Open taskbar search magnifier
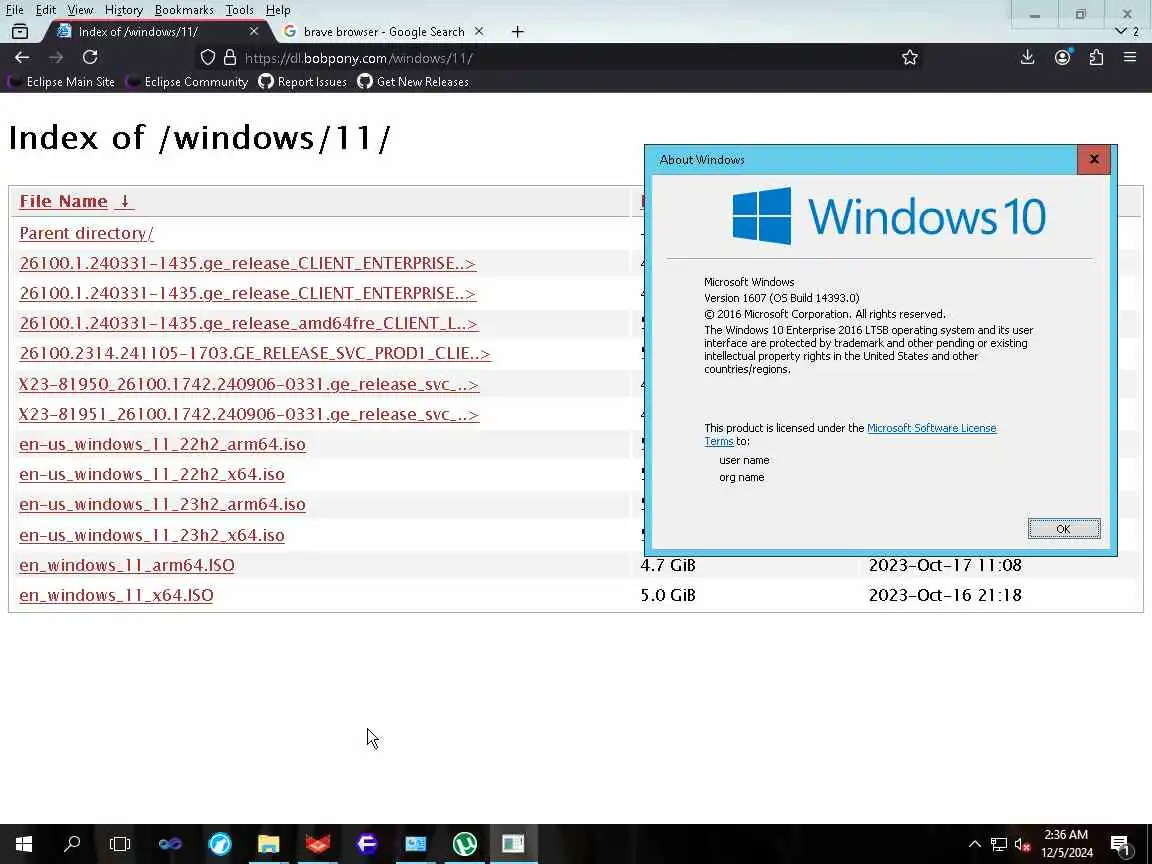 point(72,843)
